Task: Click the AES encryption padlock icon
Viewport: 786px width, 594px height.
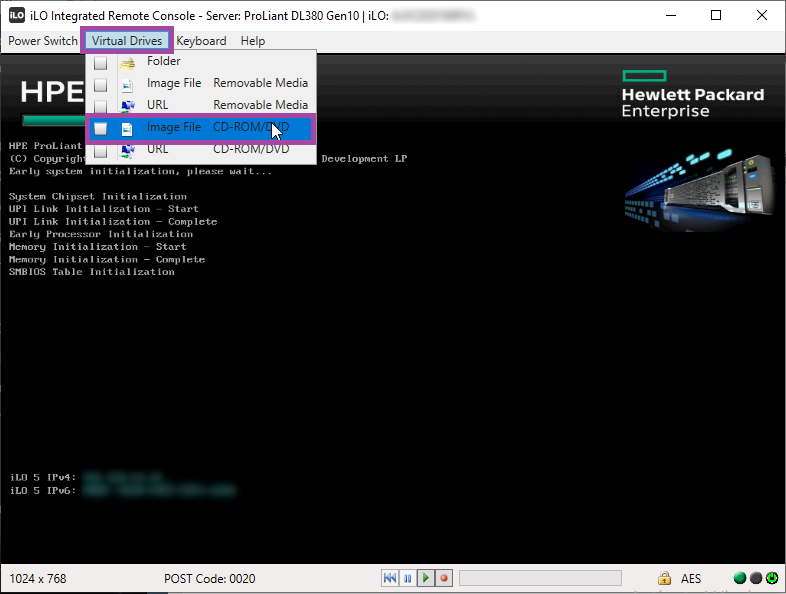Action: pyautogui.click(x=664, y=578)
